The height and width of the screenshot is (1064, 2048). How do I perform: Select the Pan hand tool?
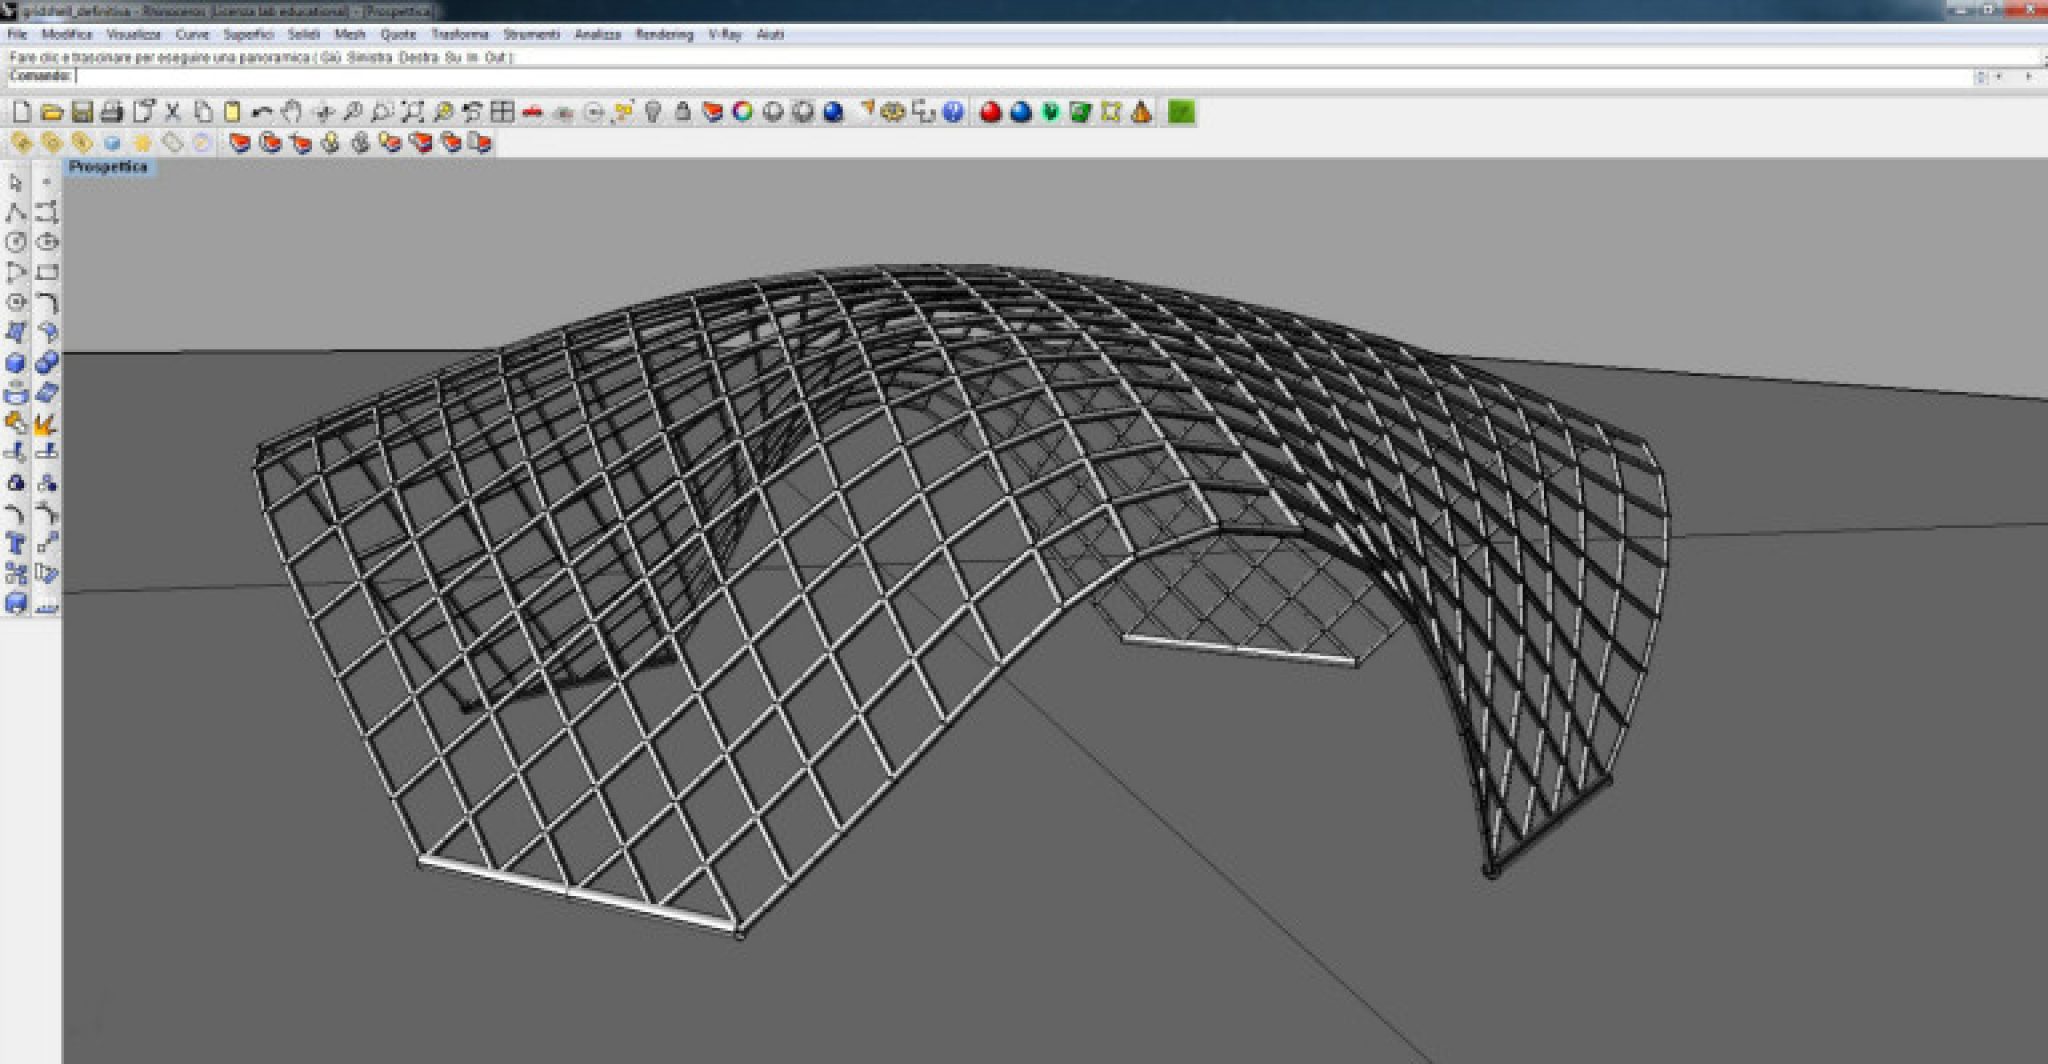coord(291,112)
